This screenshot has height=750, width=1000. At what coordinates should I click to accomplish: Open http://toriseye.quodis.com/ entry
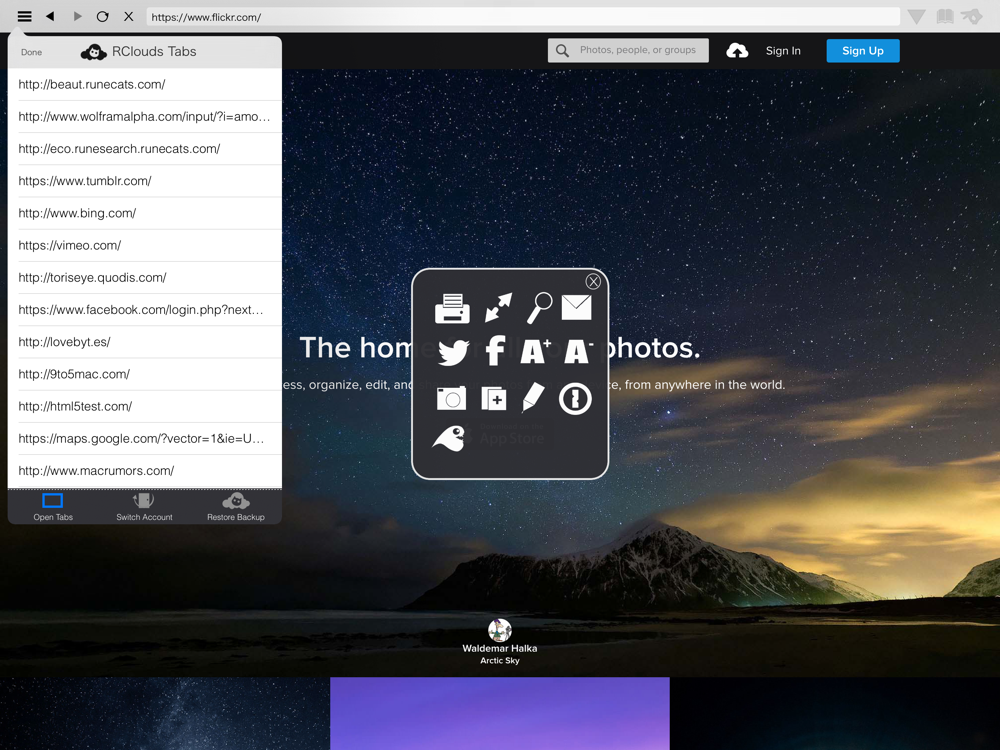(x=145, y=277)
